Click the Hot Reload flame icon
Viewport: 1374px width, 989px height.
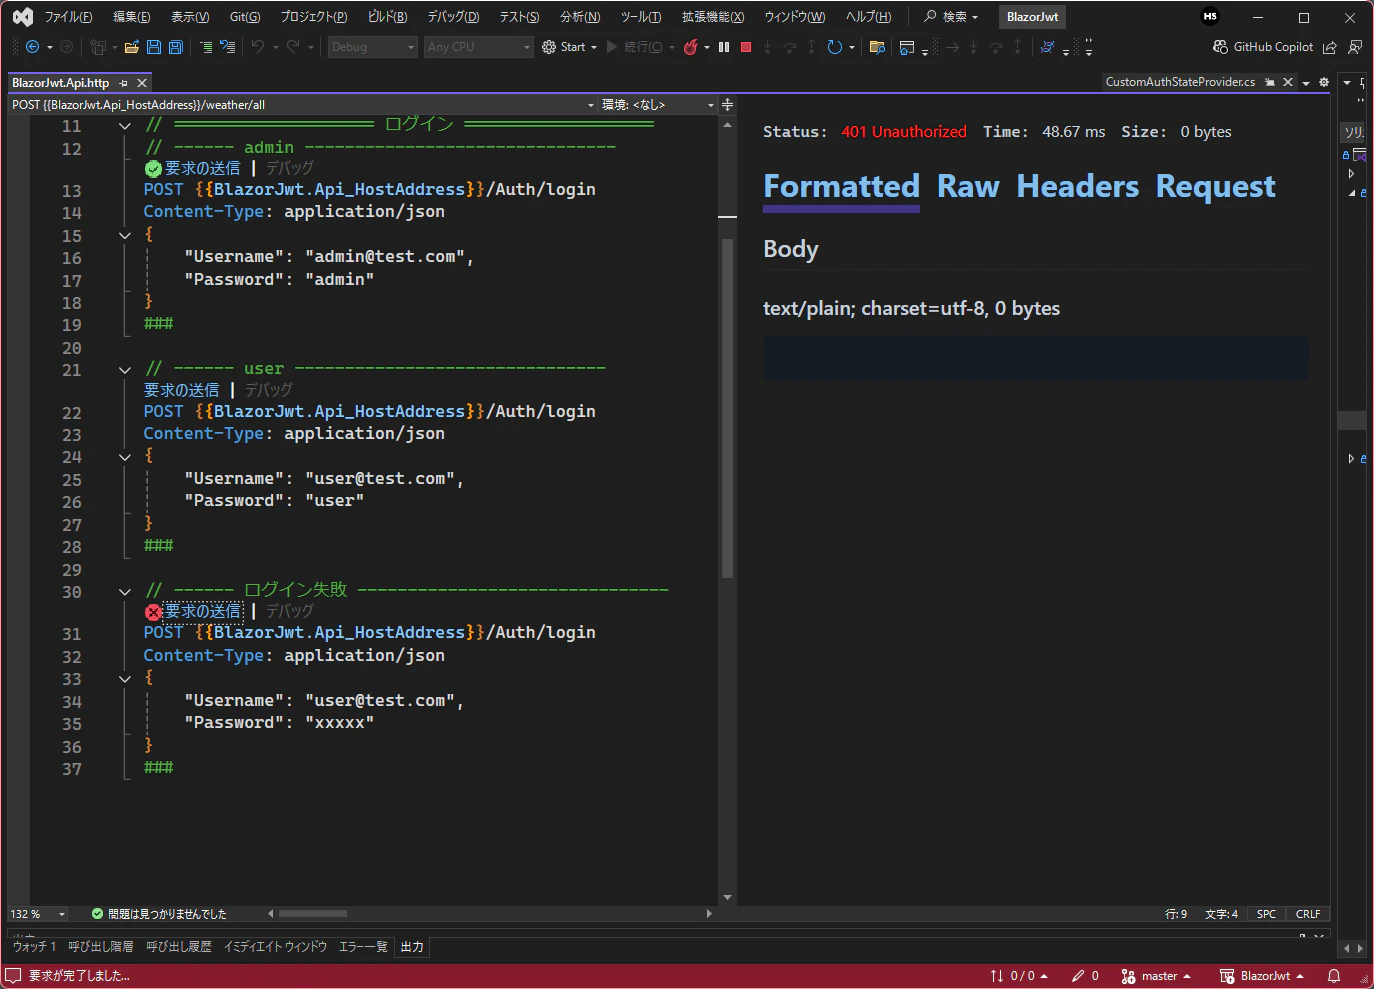[690, 47]
